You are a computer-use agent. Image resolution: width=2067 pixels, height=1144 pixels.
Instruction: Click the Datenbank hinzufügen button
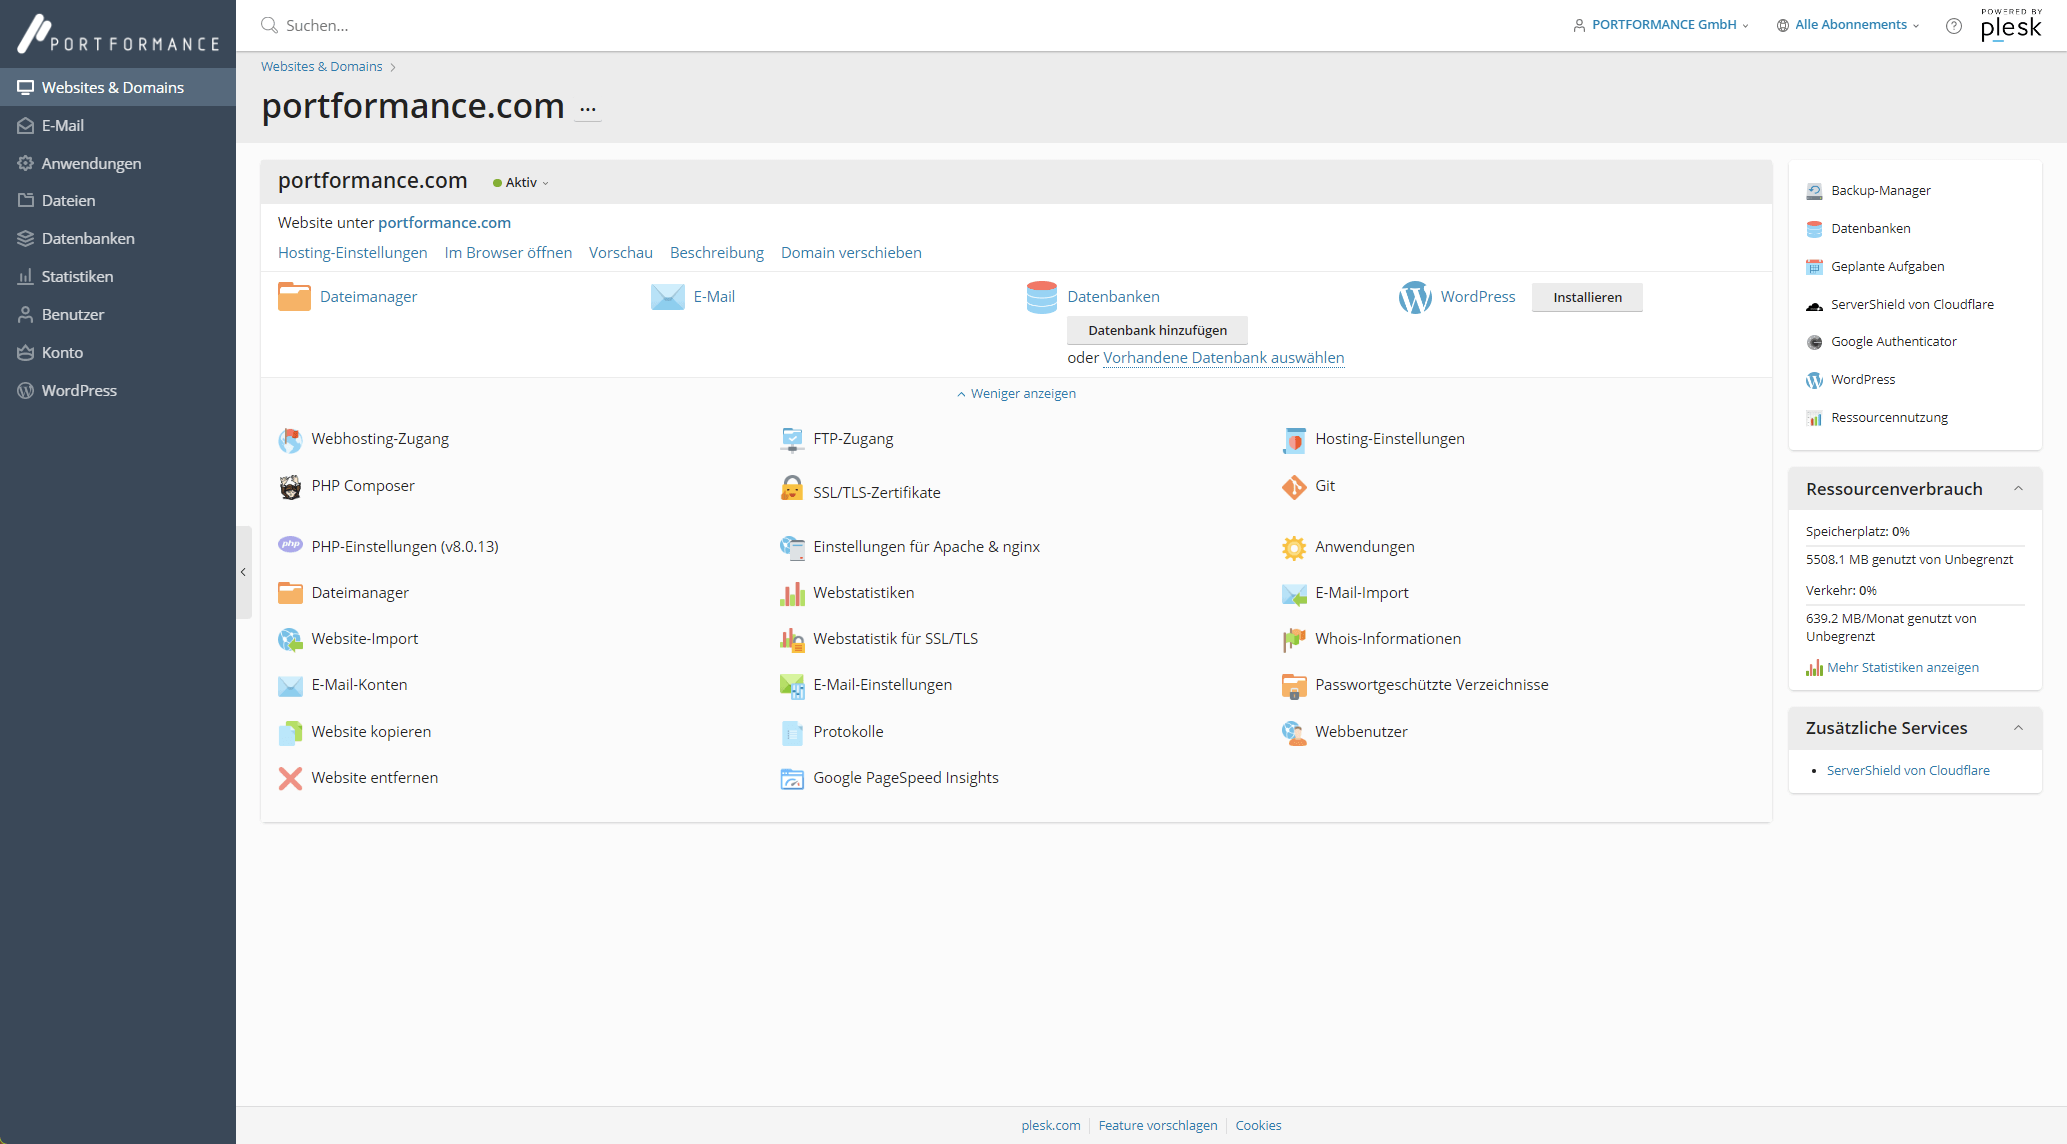[1157, 331]
